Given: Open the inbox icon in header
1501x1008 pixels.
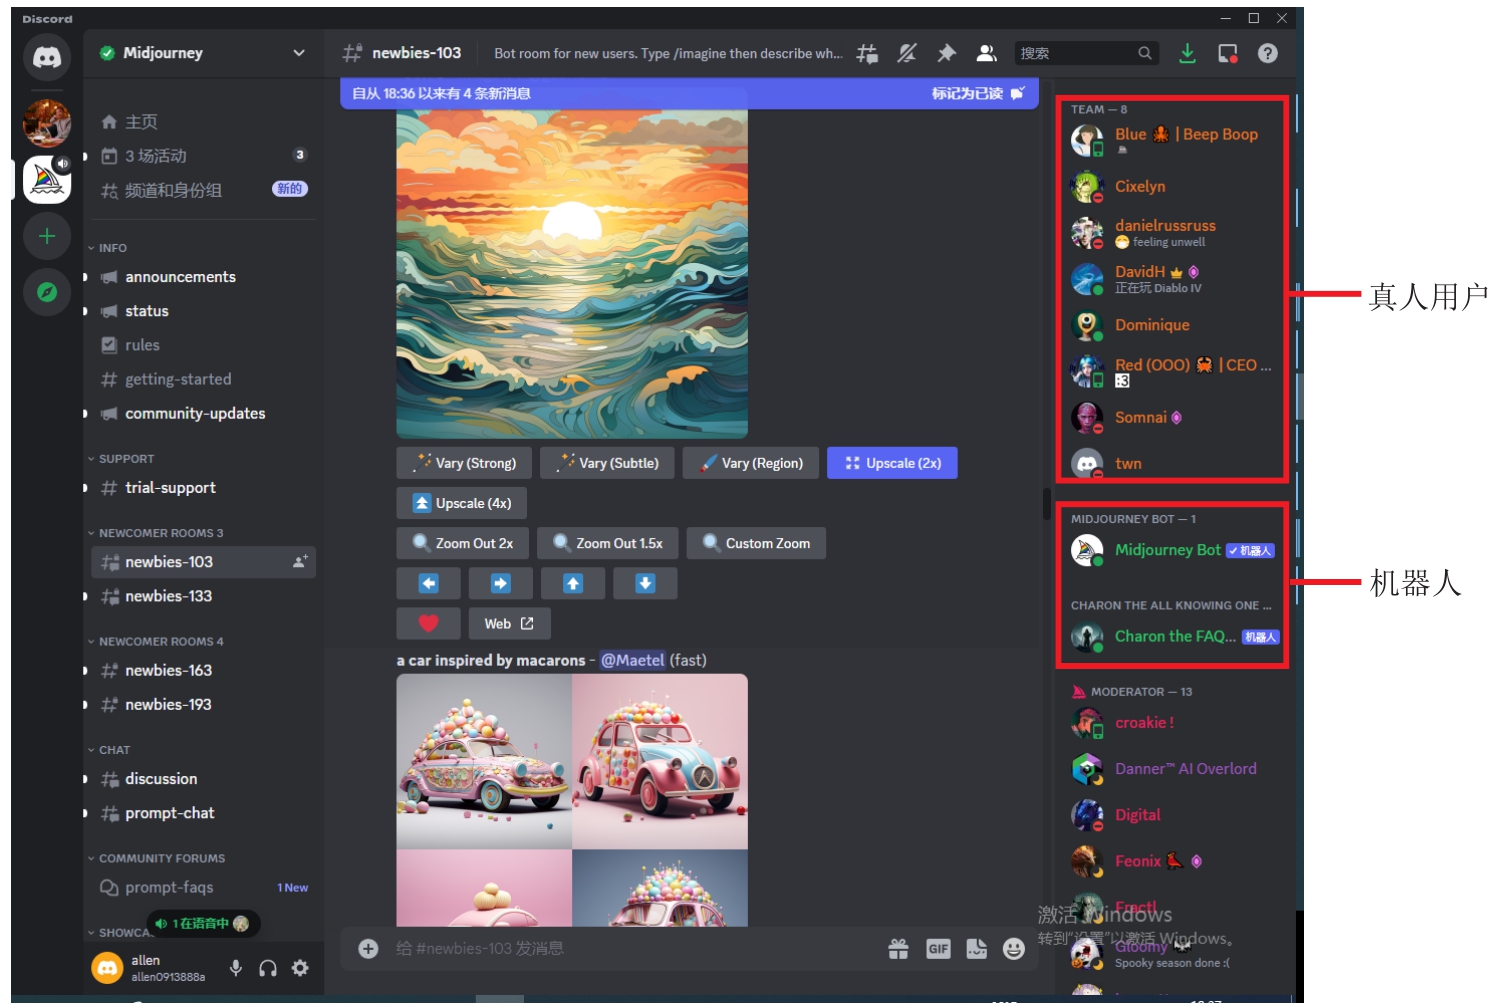Looking at the screenshot, I should (1227, 54).
